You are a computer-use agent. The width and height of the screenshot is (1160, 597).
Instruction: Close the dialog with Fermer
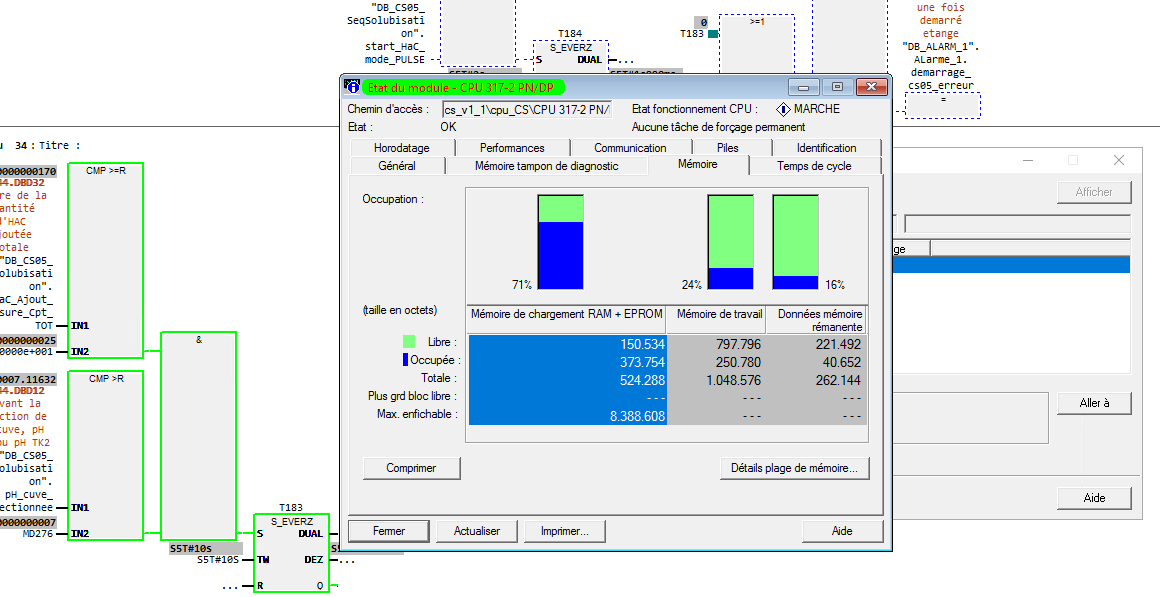point(388,531)
